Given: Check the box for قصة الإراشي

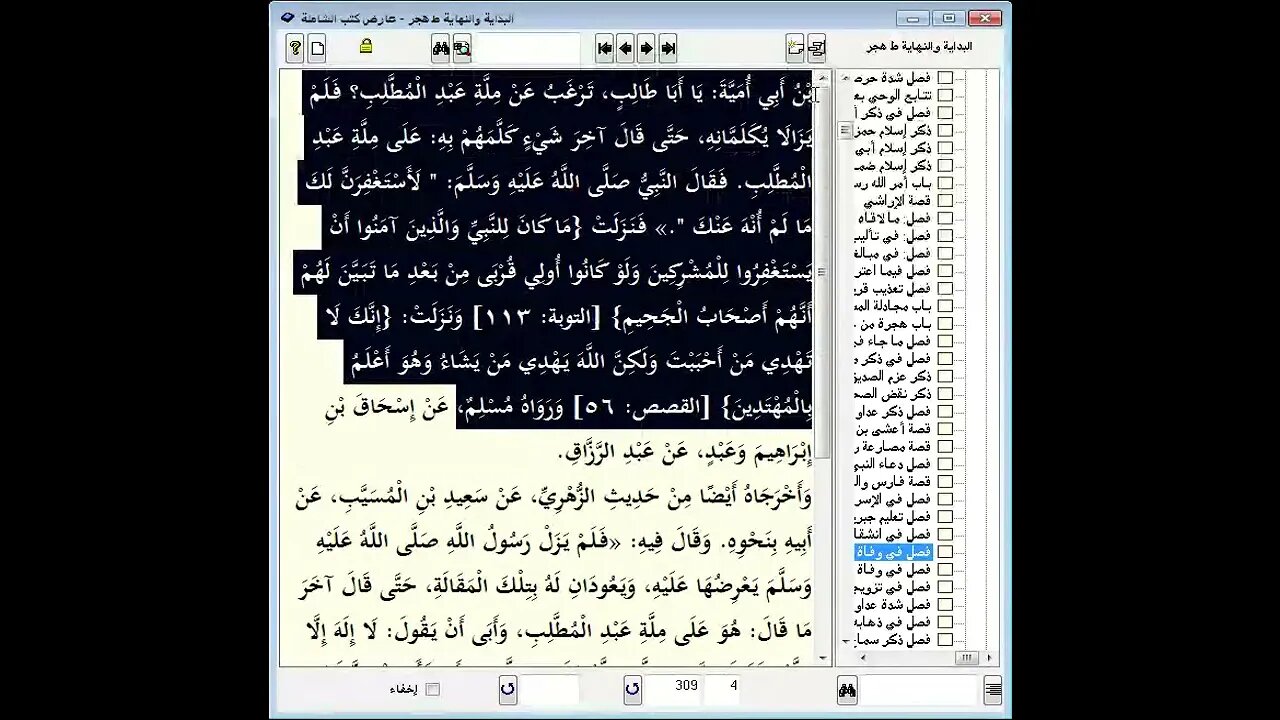Looking at the screenshot, I should click(945, 200).
